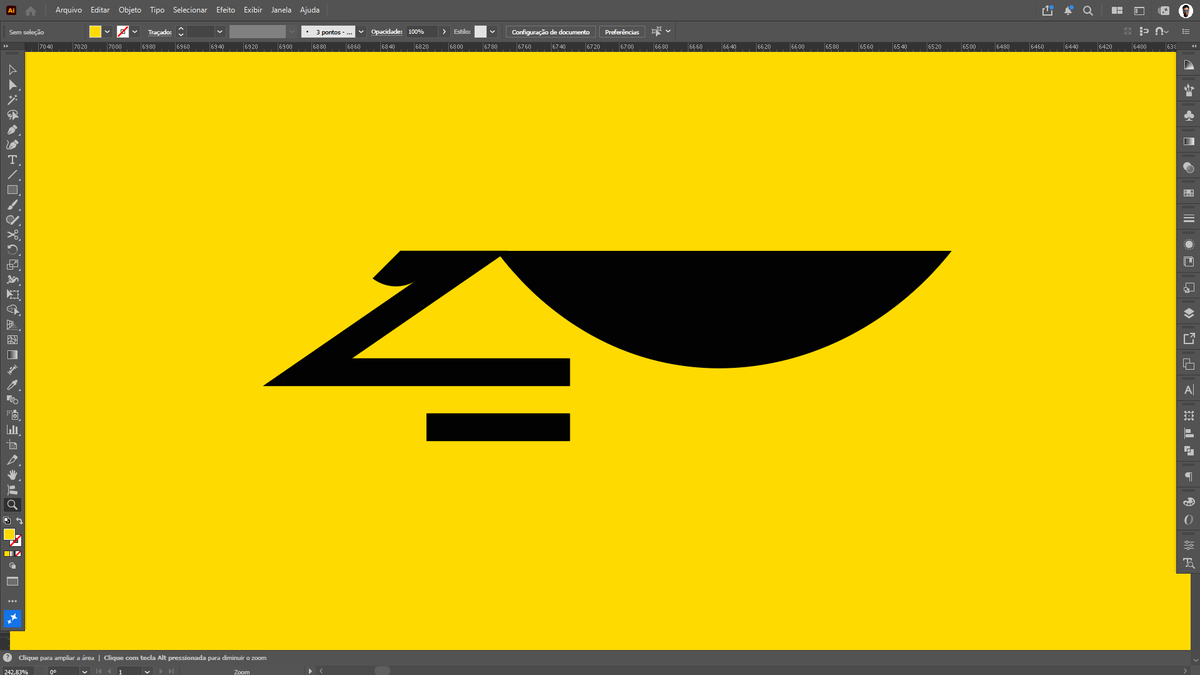Select the Eyedropper tool
Image resolution: width=1200 pixels, height=675 pixels.
coord(13,385)
